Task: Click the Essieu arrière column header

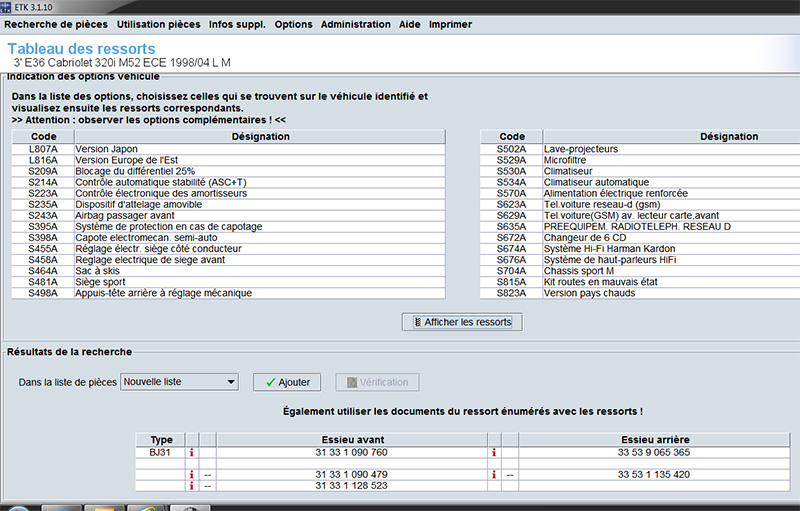Action: [x=655, y=440]
